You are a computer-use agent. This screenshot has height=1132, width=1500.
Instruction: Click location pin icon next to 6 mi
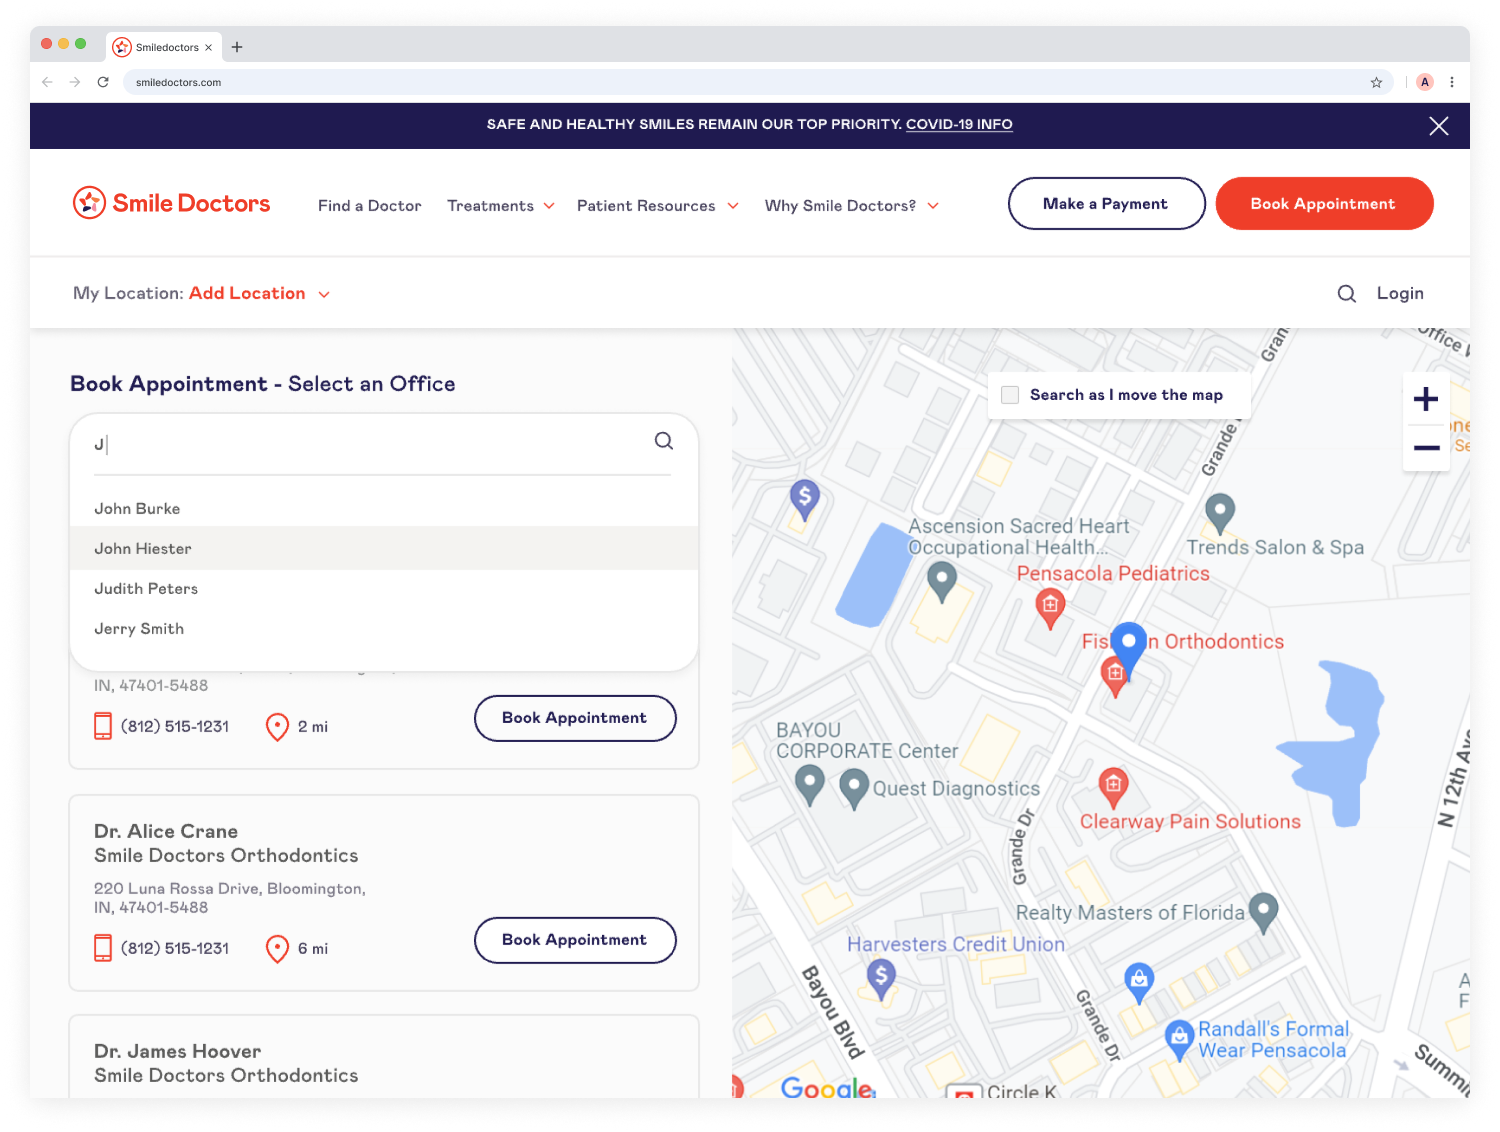[277, 949]
